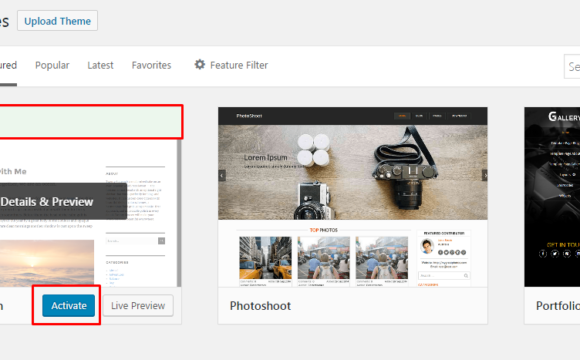
Task: Click the Portfolio theme thumbnail
Action: 552,197
